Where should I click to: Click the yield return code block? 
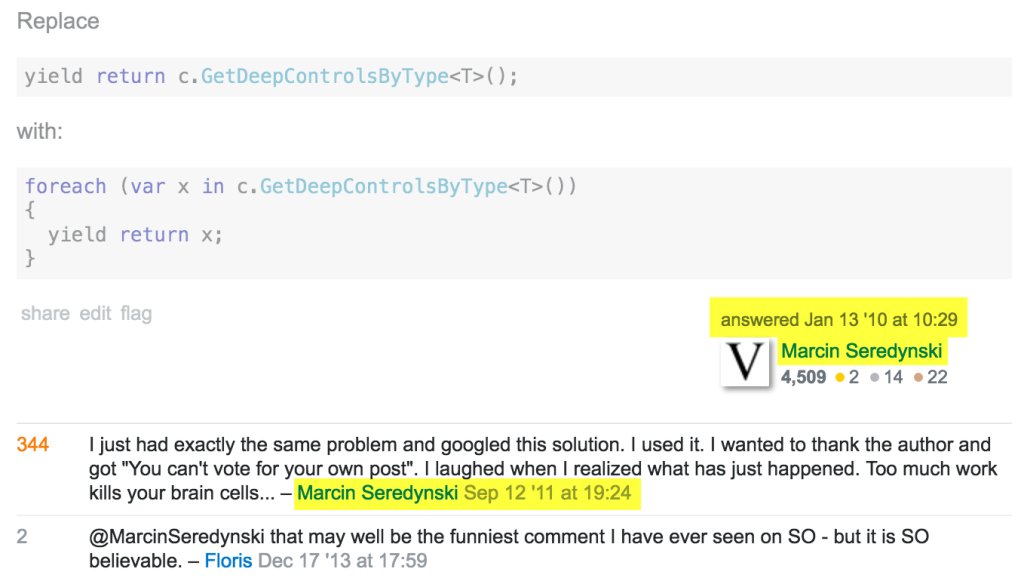(514, 76)
